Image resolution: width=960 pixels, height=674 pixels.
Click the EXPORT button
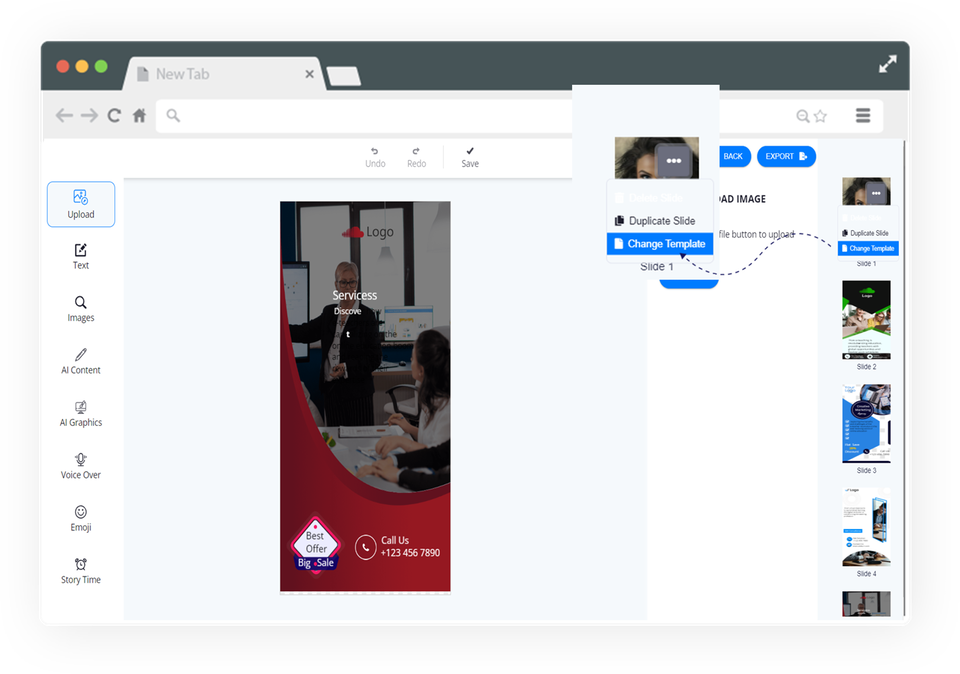[786, 156]
